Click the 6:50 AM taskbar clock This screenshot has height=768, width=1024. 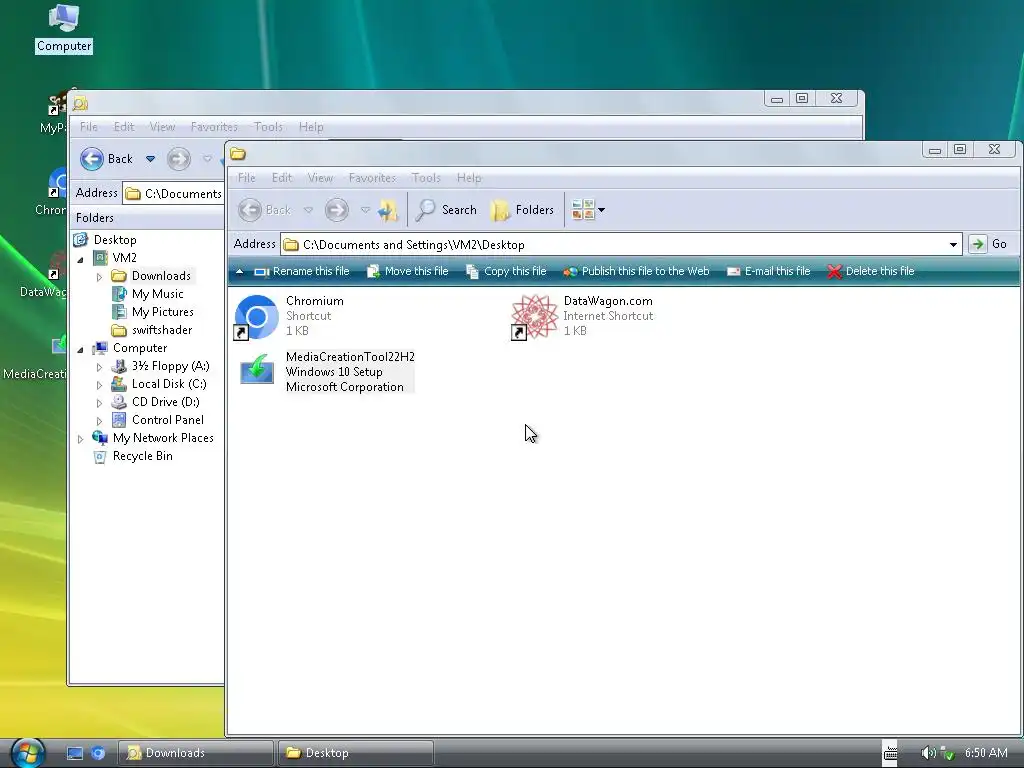pos(985,753)
